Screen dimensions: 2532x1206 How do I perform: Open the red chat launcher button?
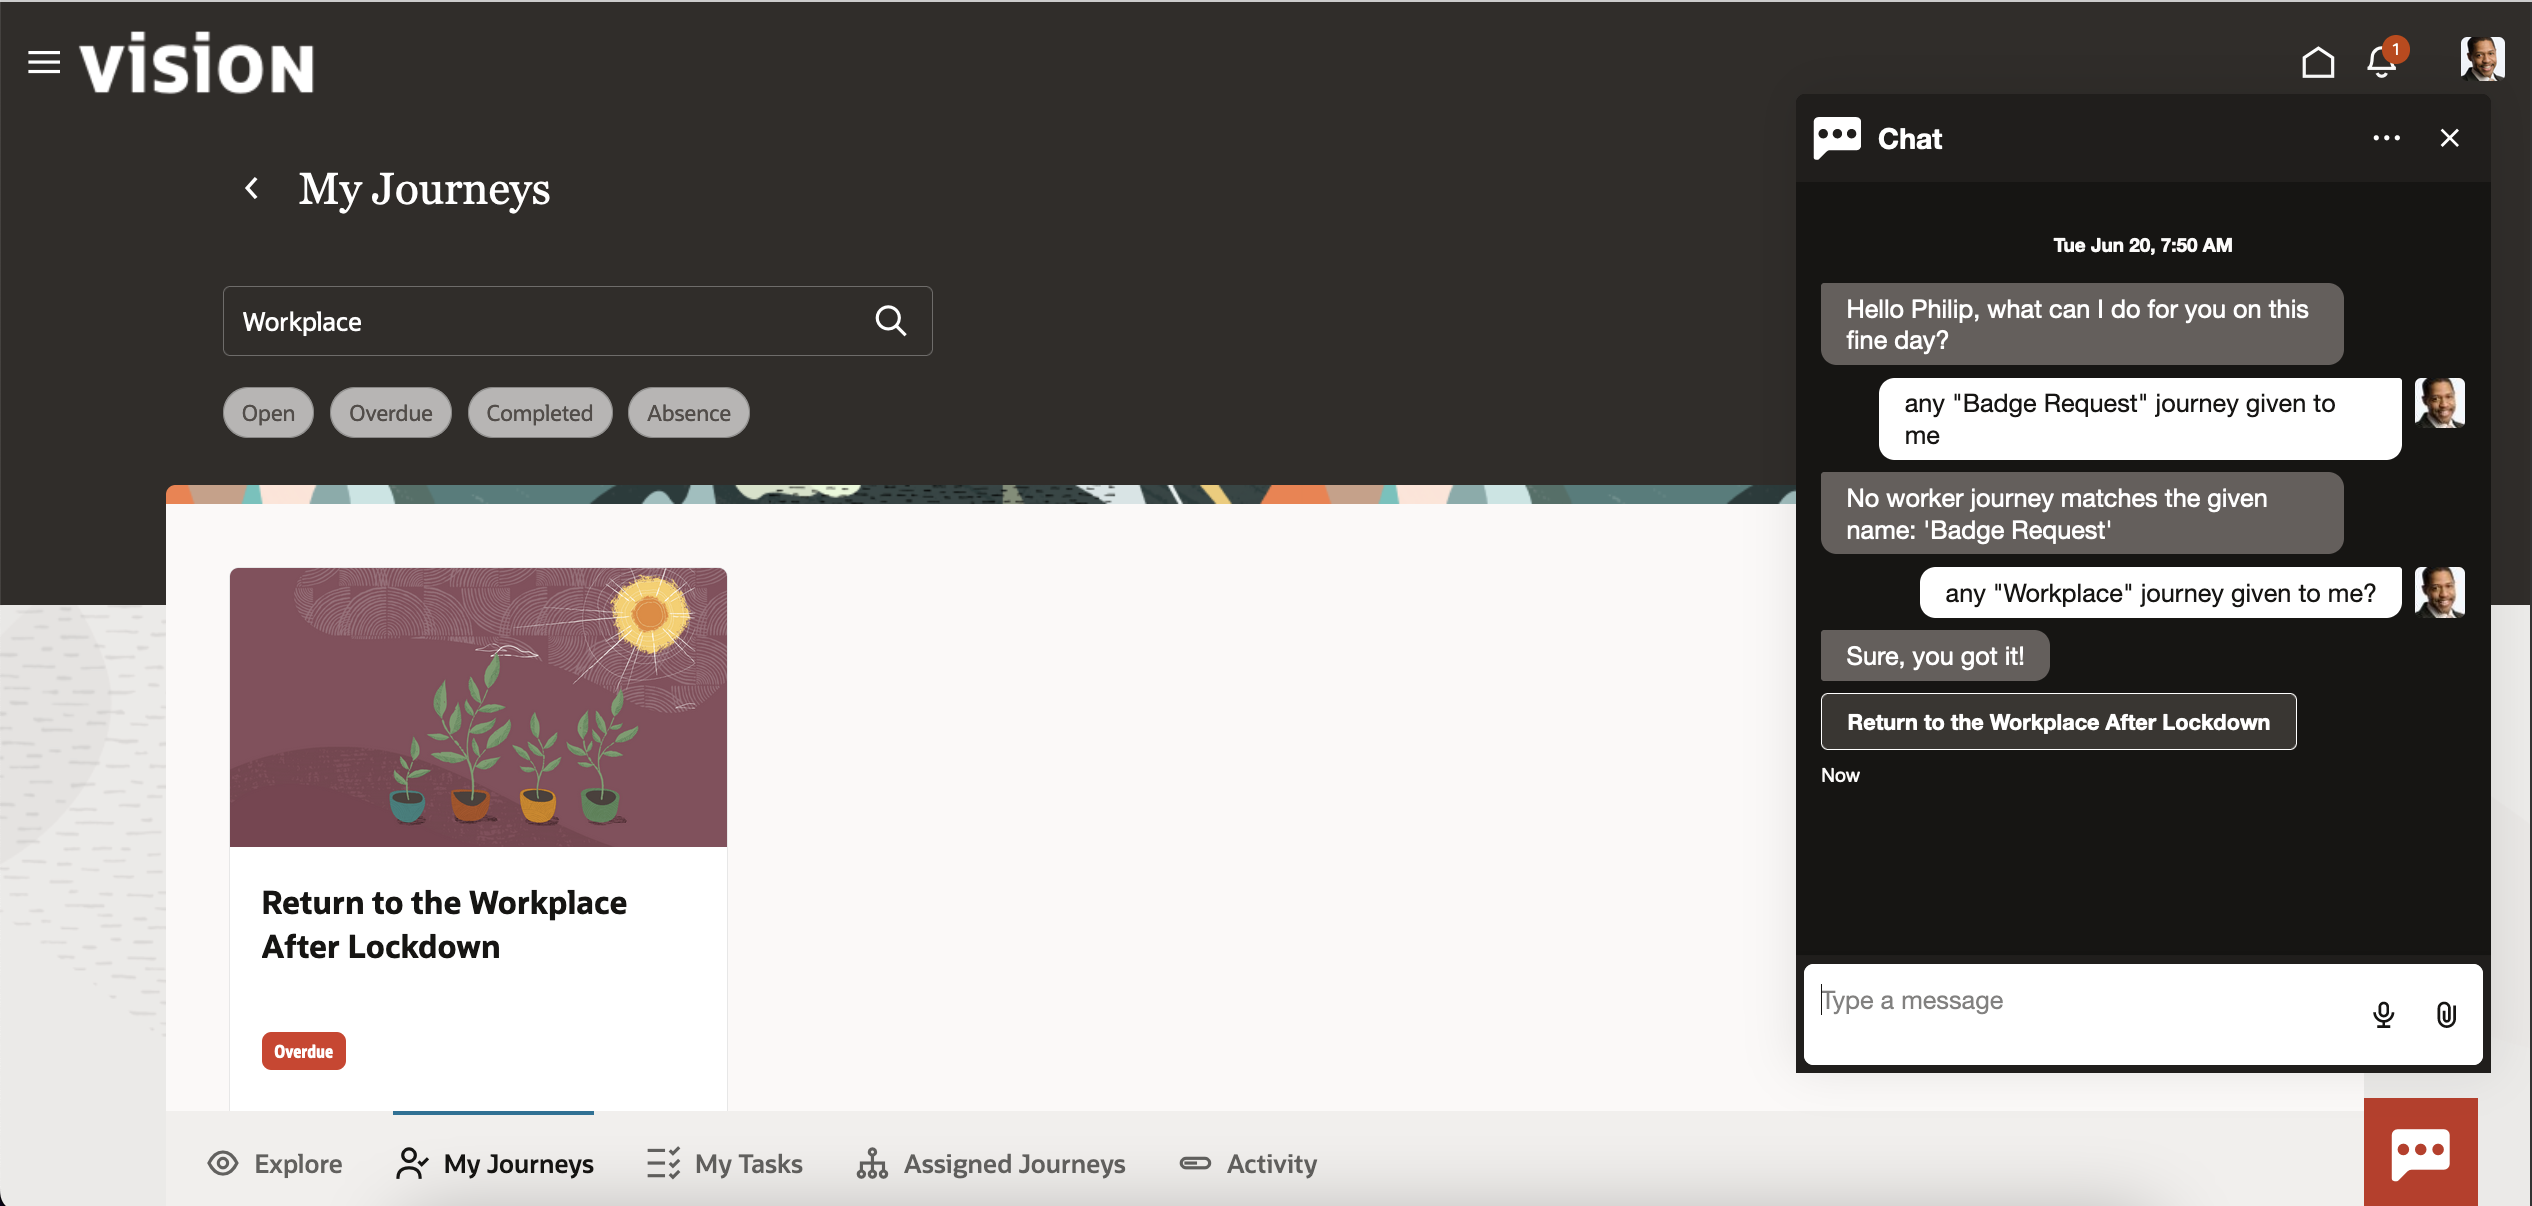pyautogui.click(x=2420, y=1153)
